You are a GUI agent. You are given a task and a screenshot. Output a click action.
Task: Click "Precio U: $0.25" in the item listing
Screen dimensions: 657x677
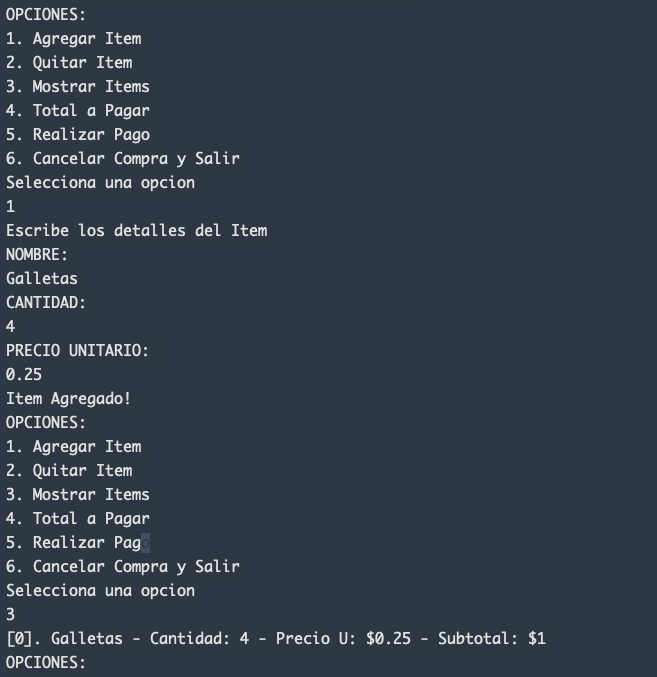tap(343, 638)
